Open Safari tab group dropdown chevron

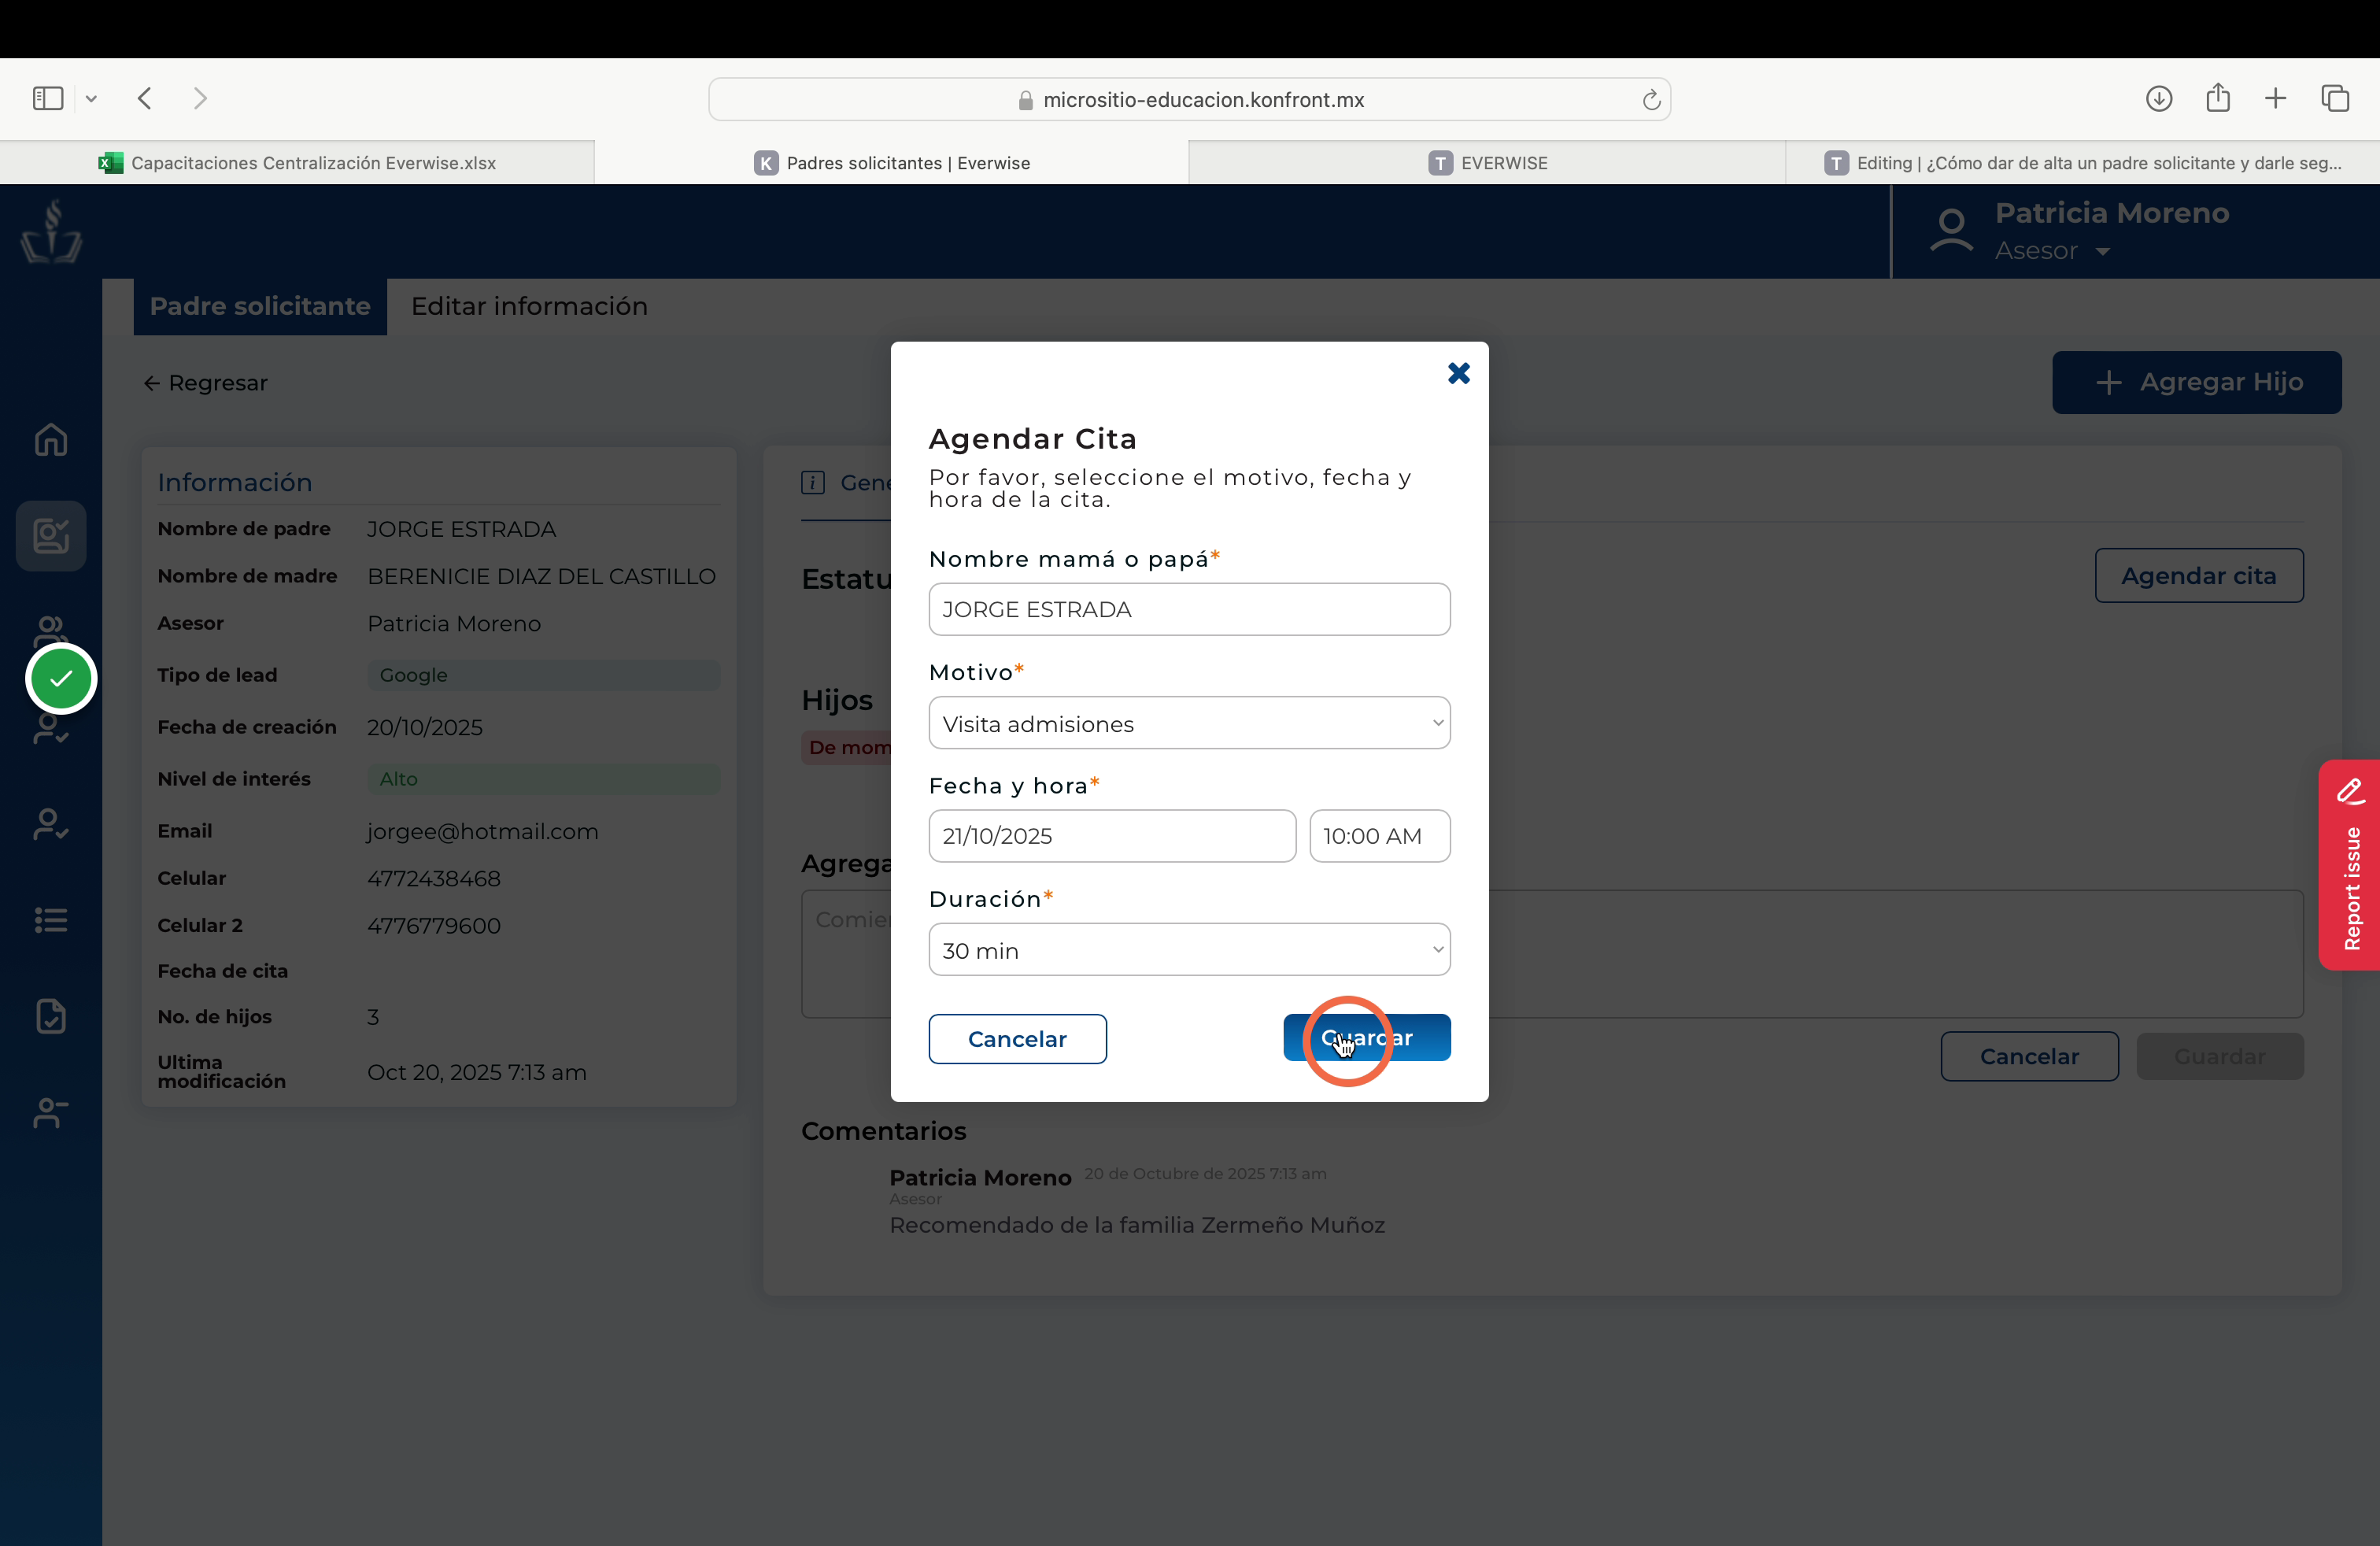[91, 98]
